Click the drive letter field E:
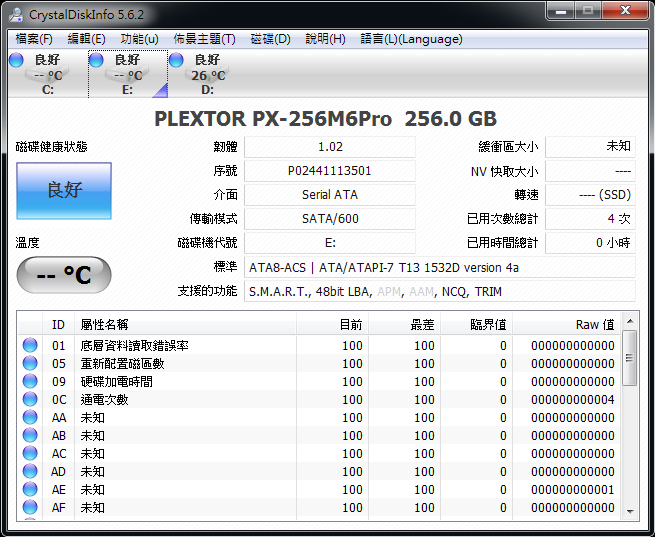The width and height of the screenshot is (655, 537). click(x=330, y=243)
